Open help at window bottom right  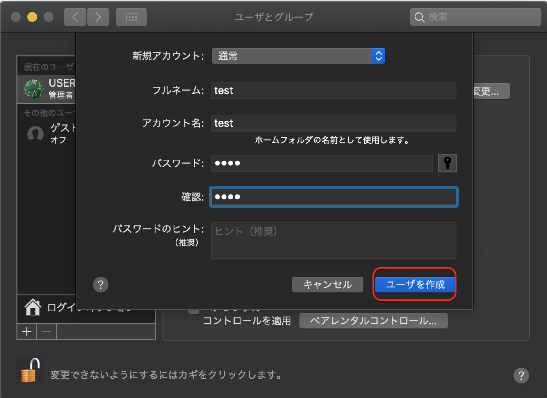(x=521, y=376)
